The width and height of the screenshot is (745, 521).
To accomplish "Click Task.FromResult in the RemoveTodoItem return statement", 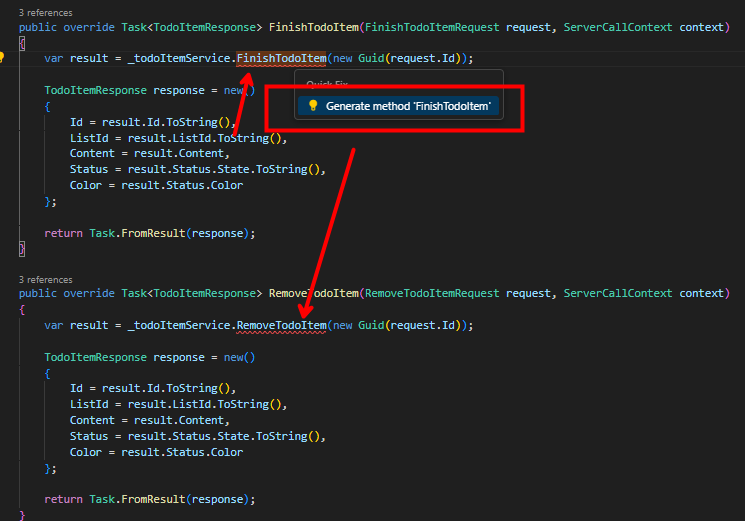I will 137,499.
